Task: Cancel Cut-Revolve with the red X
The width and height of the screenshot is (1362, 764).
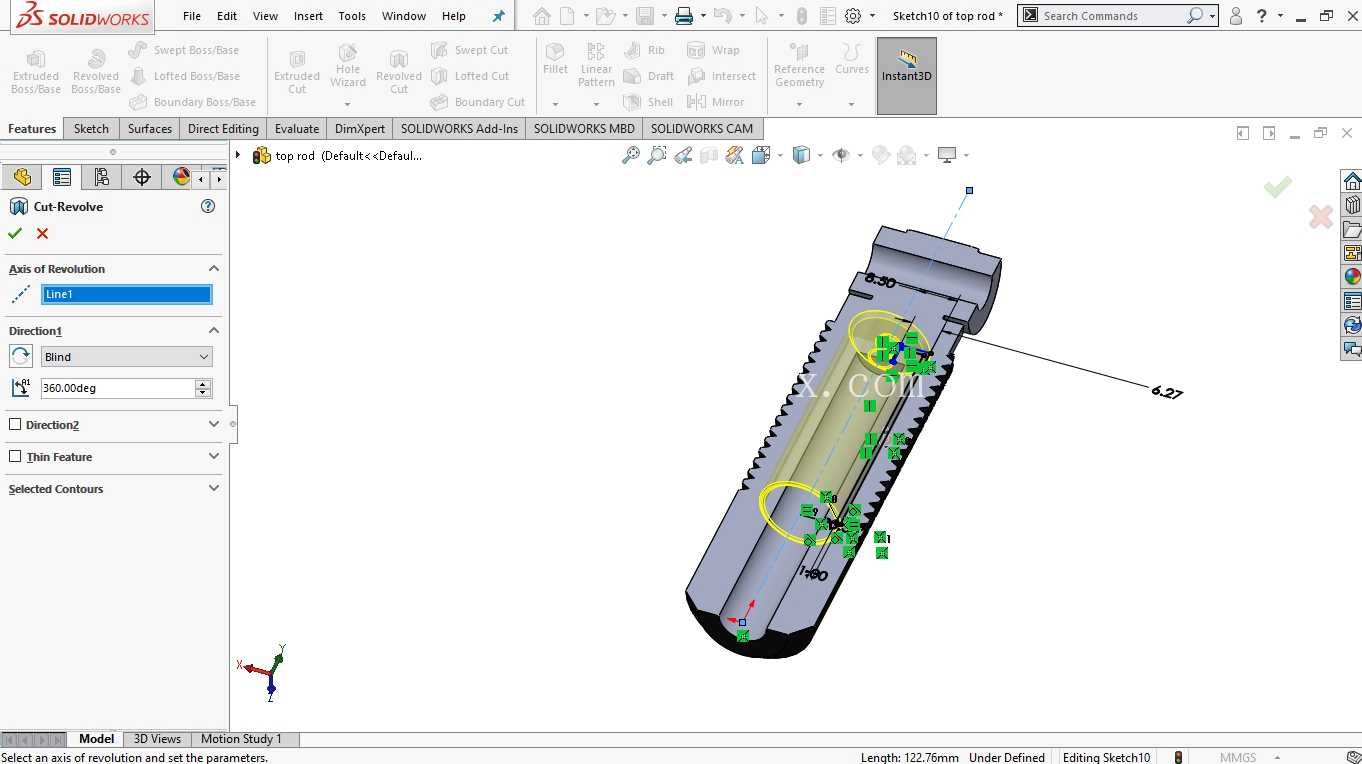Action: 42,233
